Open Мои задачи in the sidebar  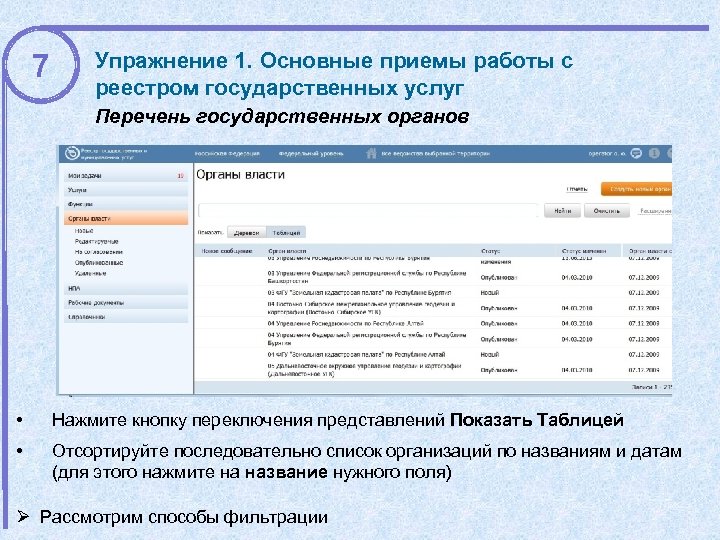coord(126,176)
